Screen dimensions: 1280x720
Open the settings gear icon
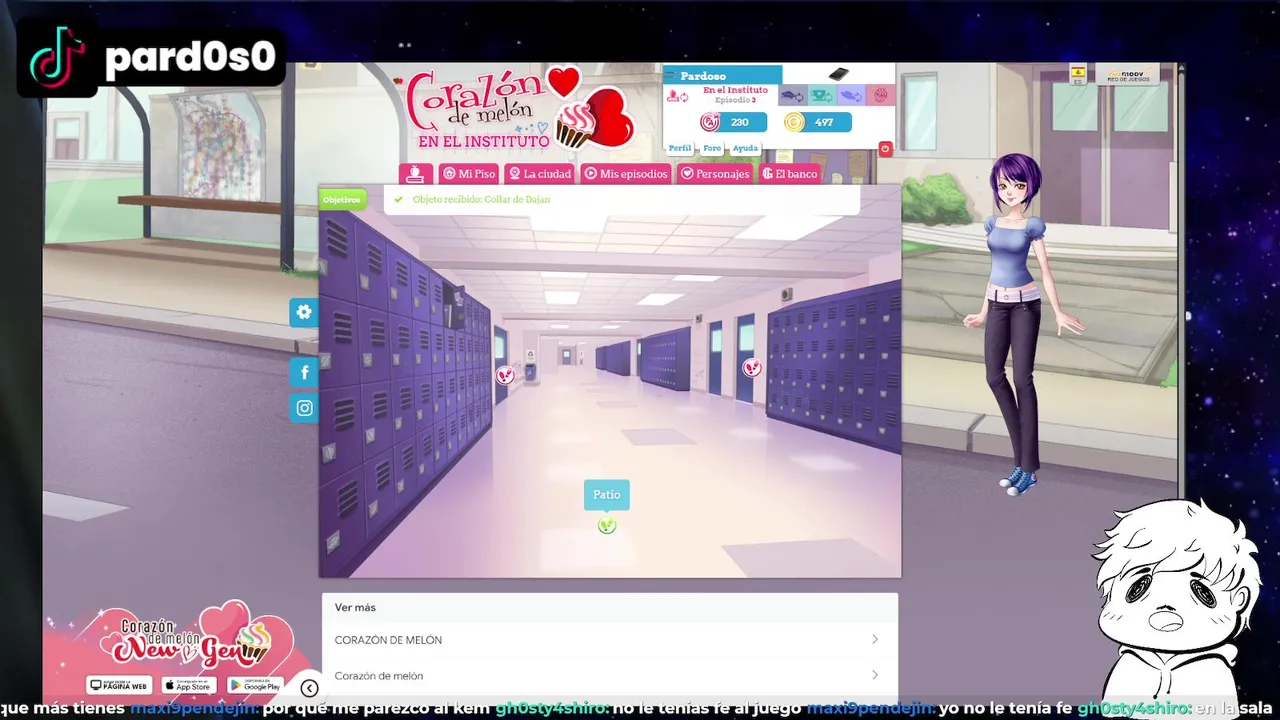click(304, 312)
